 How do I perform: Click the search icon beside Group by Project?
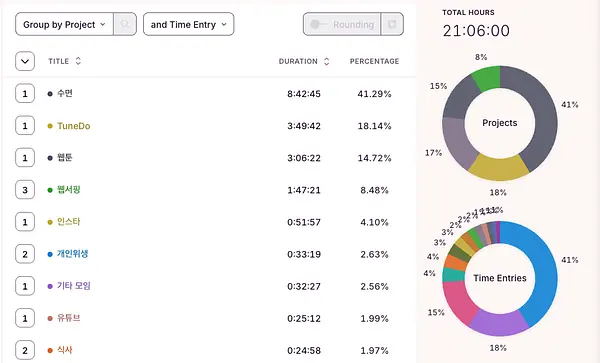[125, 24]
